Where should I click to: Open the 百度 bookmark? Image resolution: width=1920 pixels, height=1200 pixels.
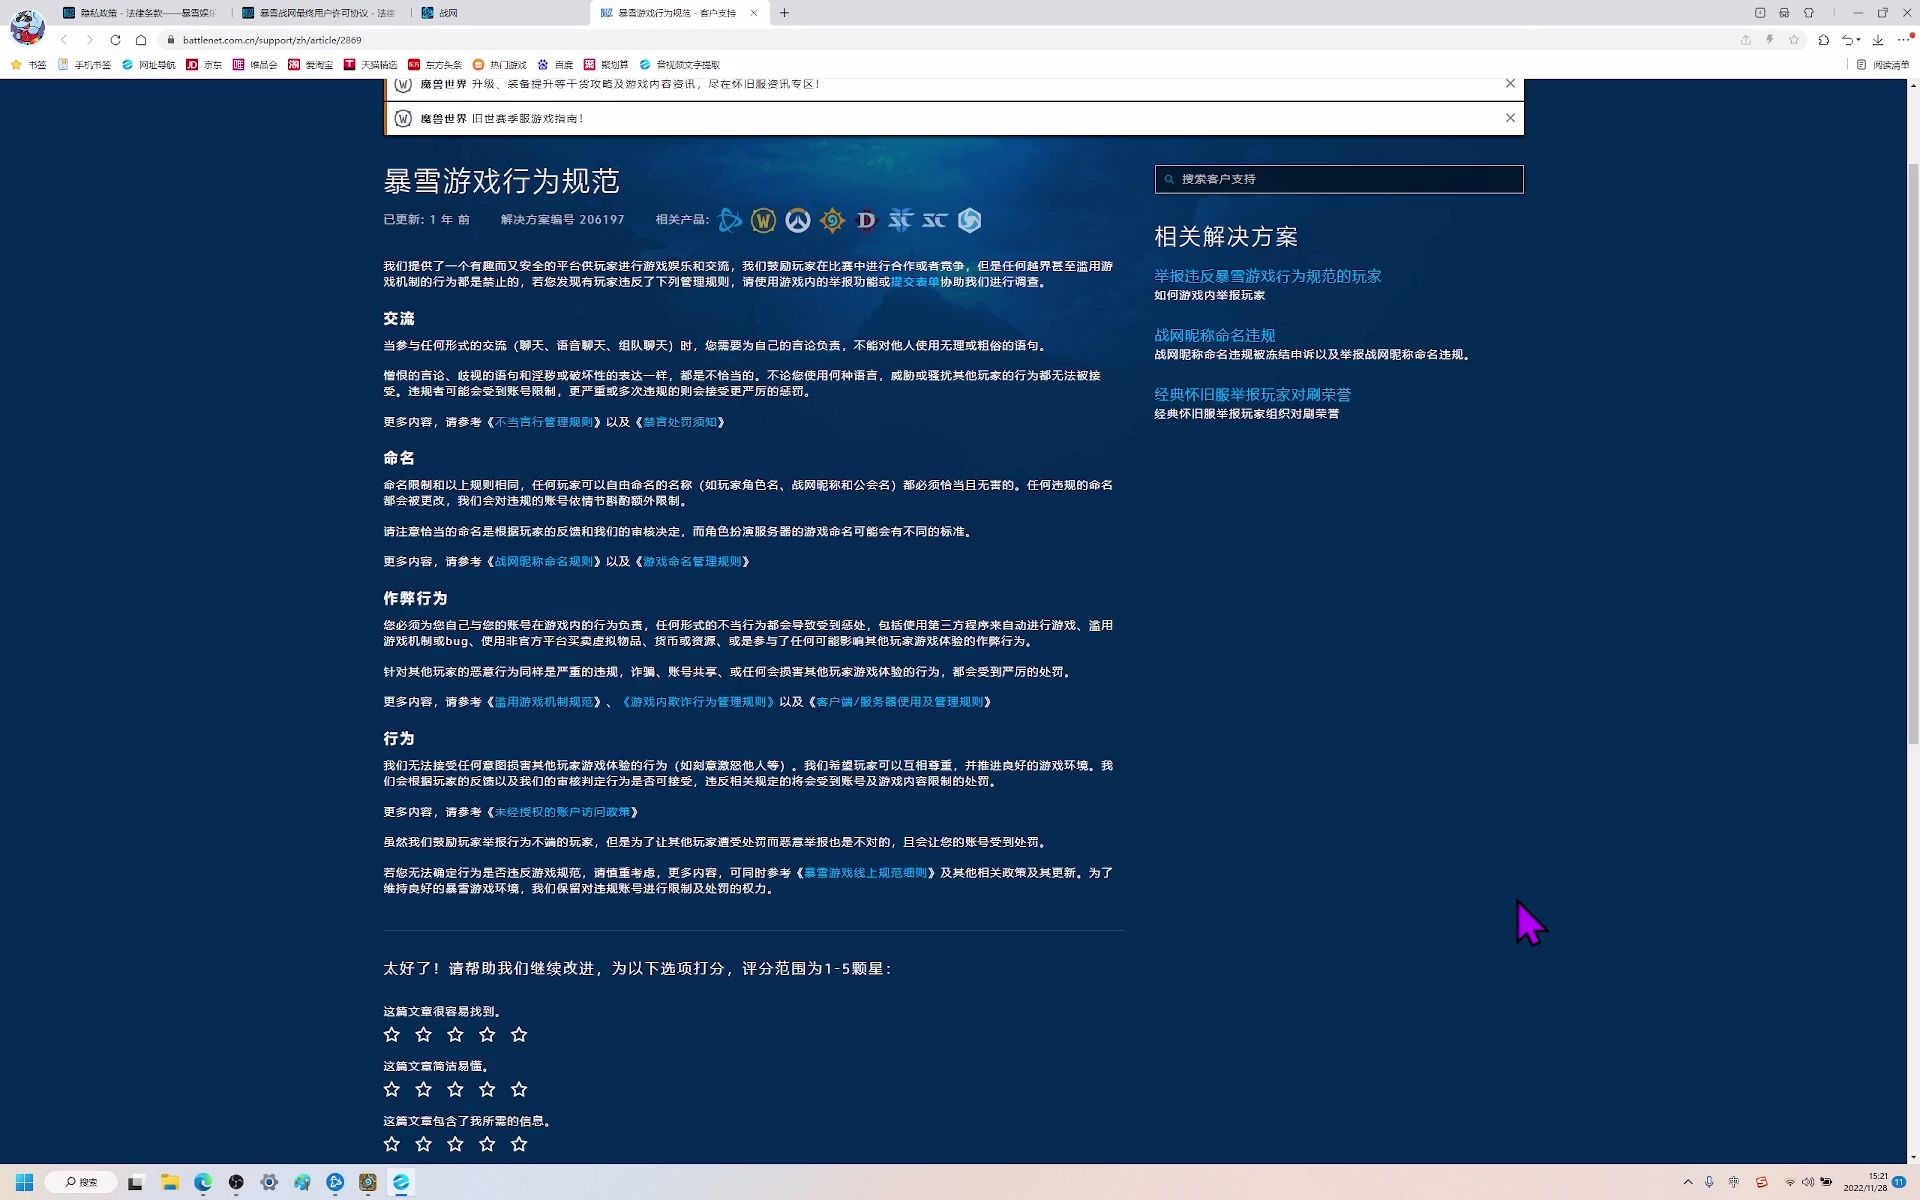point(555,65)
